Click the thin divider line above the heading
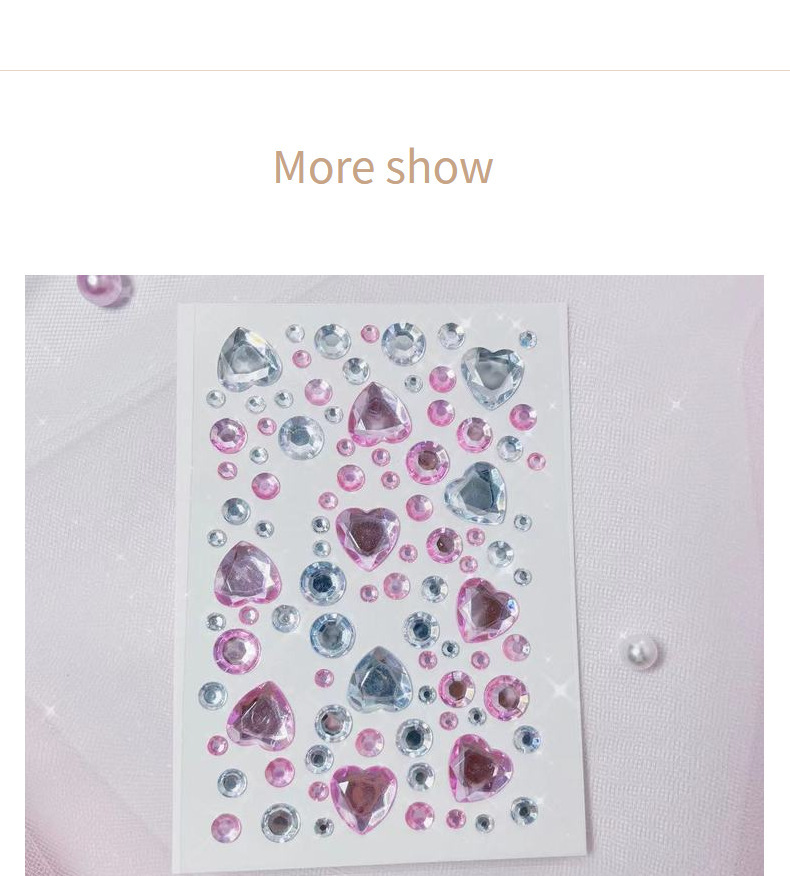 (x=395, y=70)
